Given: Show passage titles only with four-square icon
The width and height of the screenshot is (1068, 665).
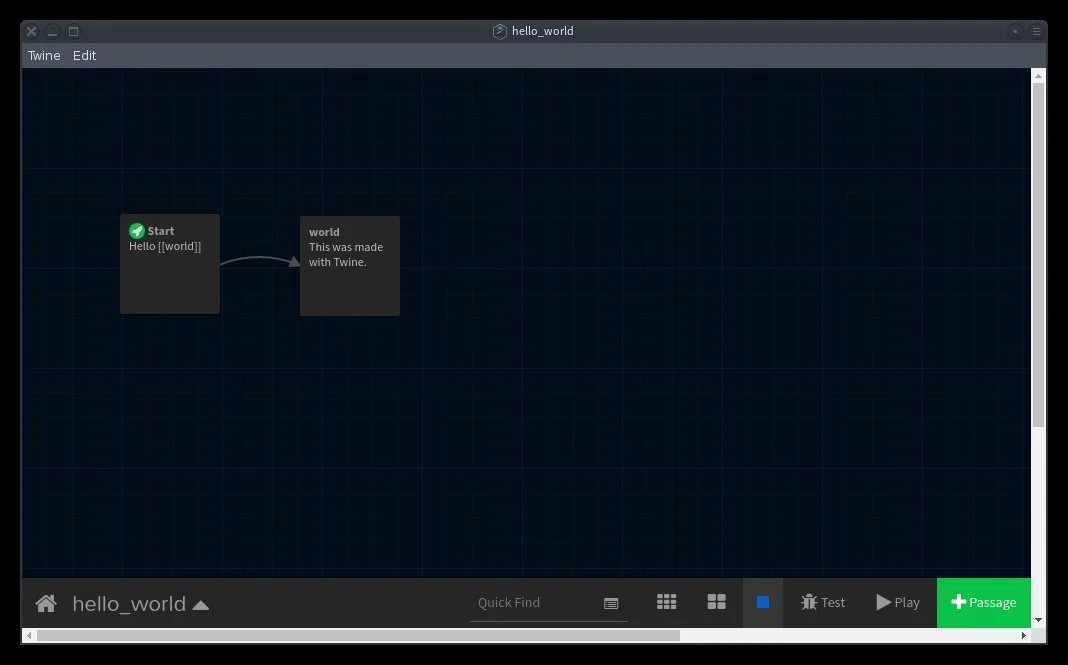Looking at the screenshot, I should pyautogui.click(x=716, y=602).
